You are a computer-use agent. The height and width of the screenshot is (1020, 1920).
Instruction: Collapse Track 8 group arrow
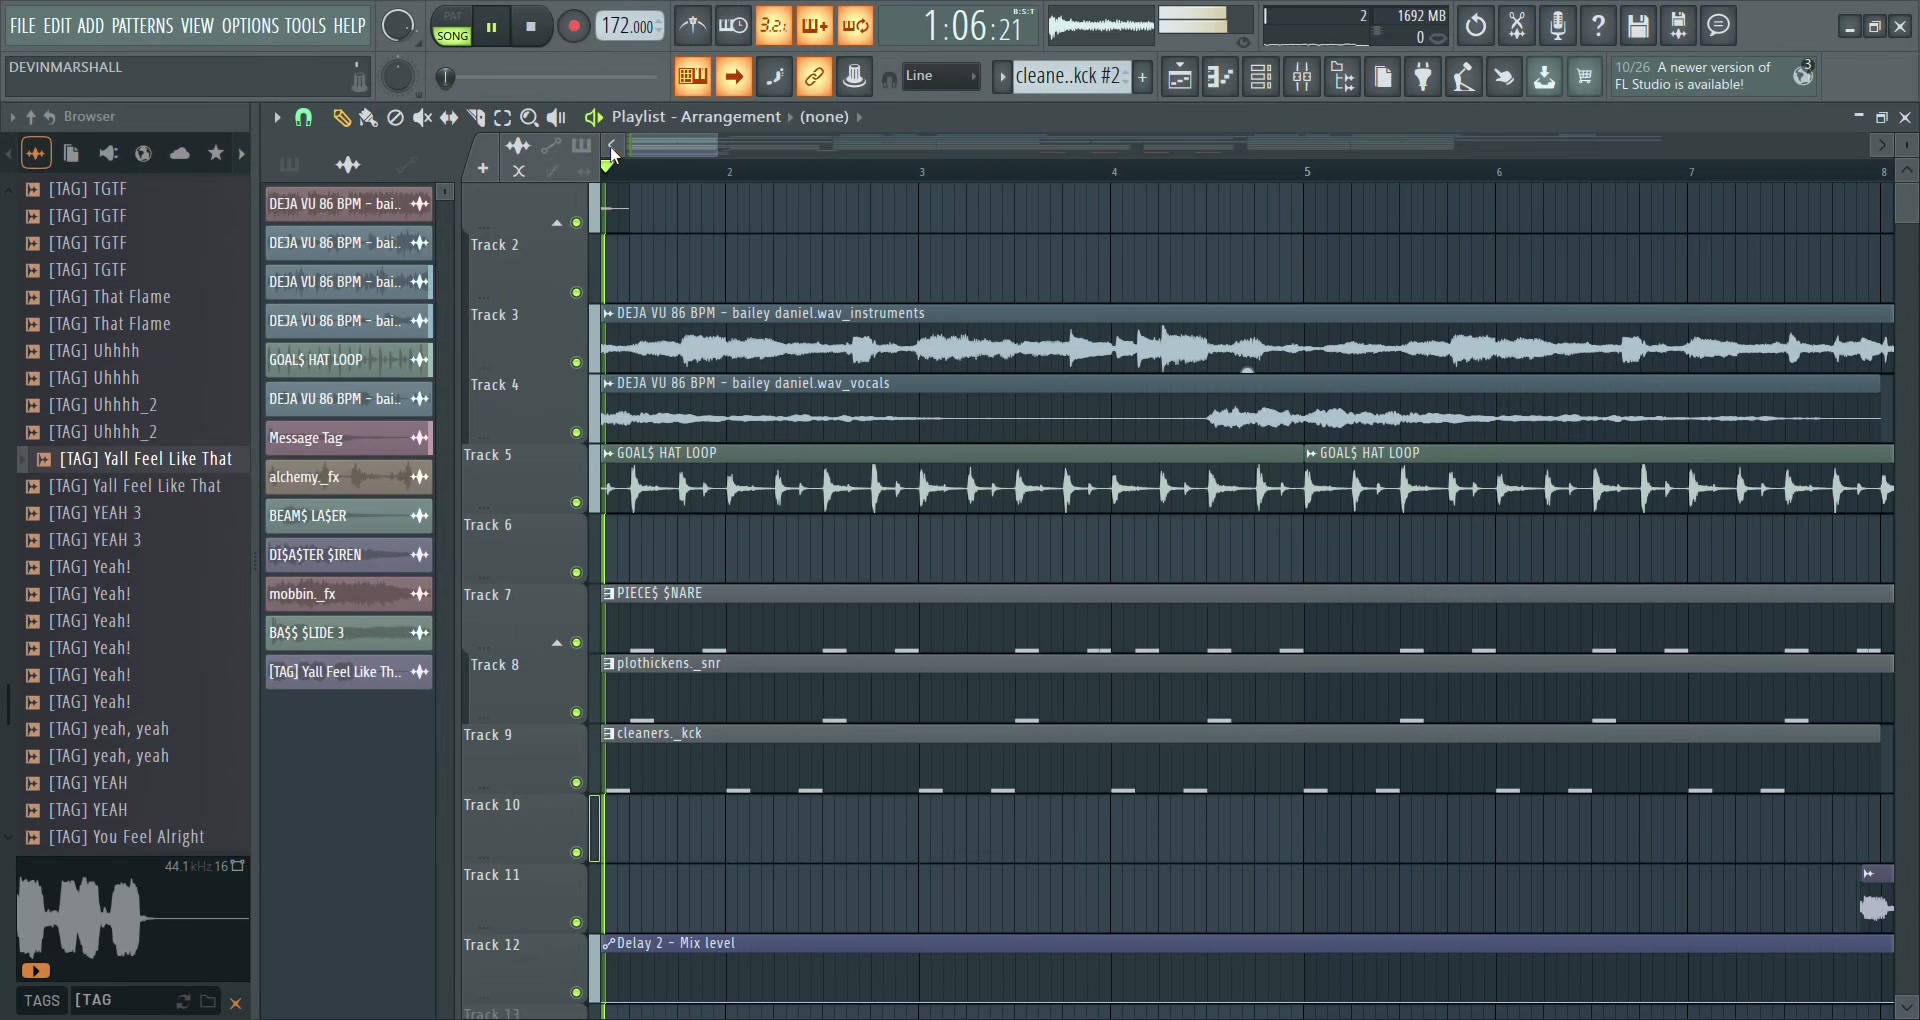coord(557,643)
